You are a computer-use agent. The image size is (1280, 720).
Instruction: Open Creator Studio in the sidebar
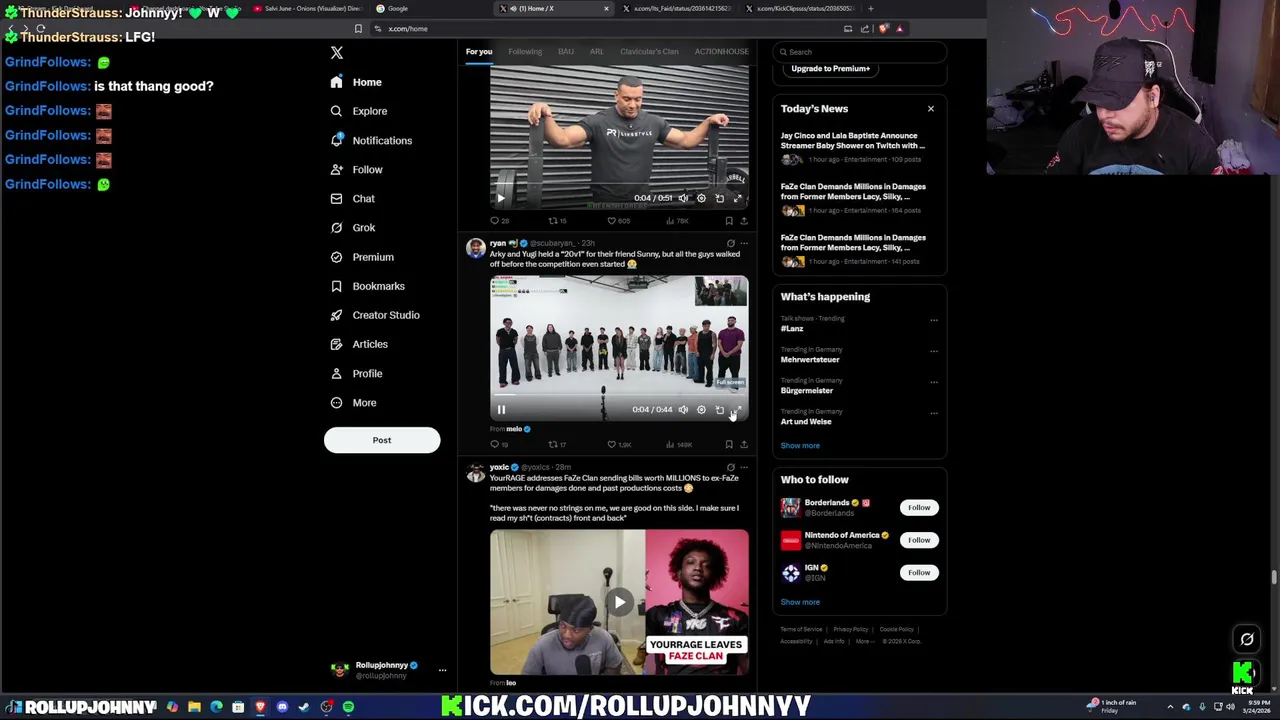[x=375, y=315]
